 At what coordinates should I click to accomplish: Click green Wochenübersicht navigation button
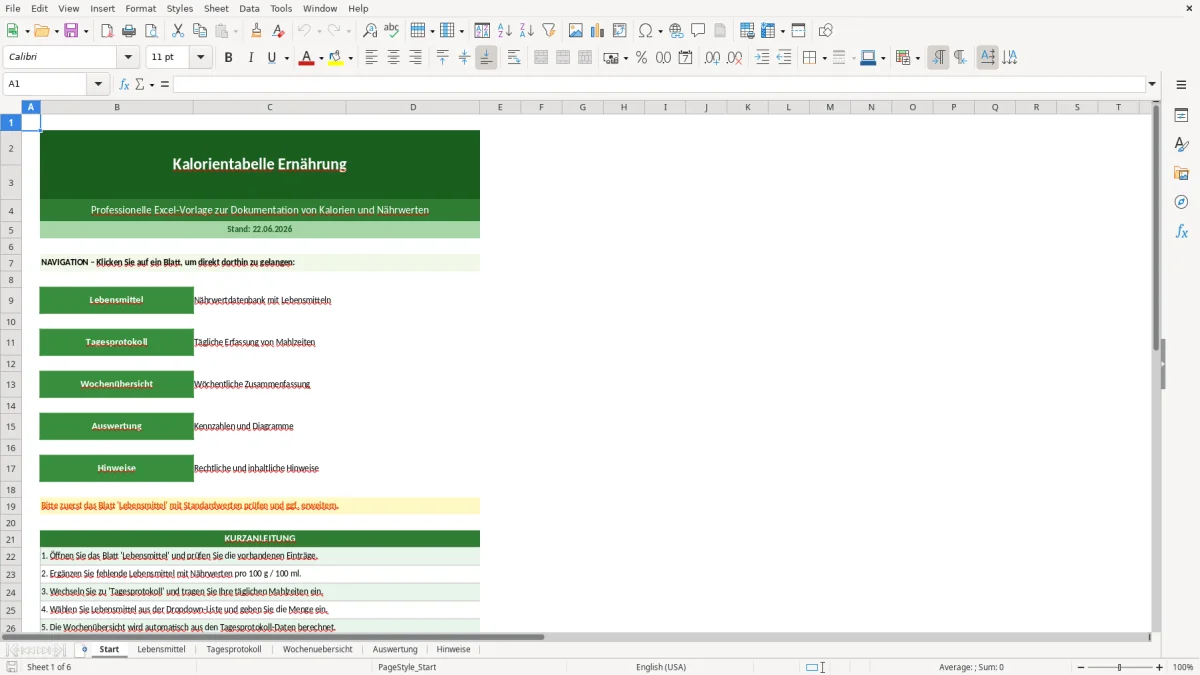[x=117, y=384]
